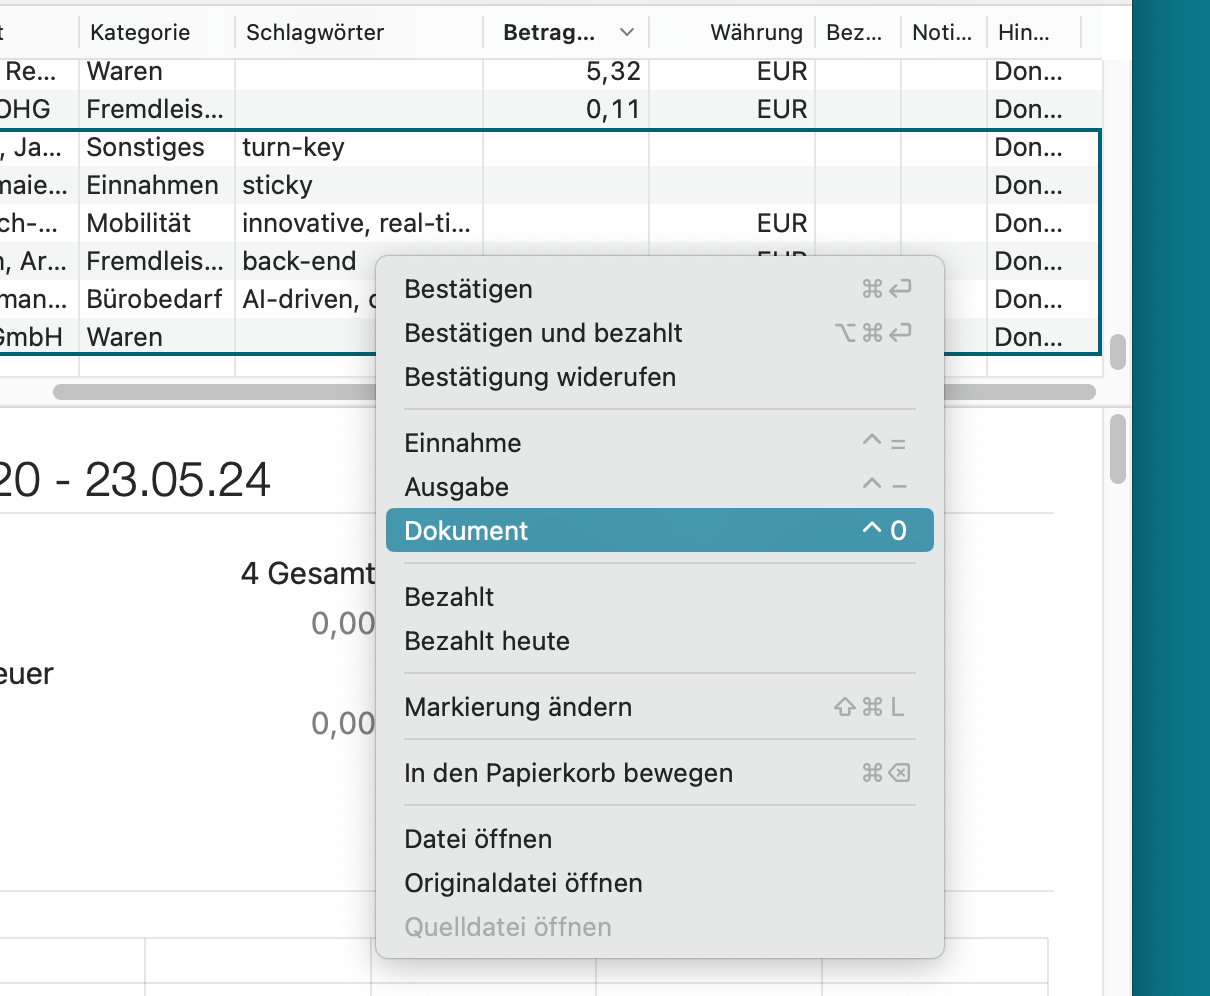The image size is (1210, 996).
Task: Mark selection as Ausgabe
Action: click(x=457, y=487)
